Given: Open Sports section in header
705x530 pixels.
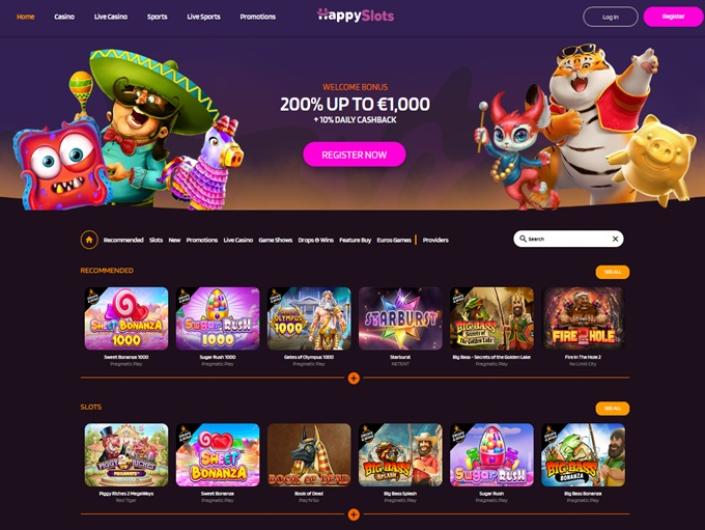Looking at the screenshot, I should (157, 17).
